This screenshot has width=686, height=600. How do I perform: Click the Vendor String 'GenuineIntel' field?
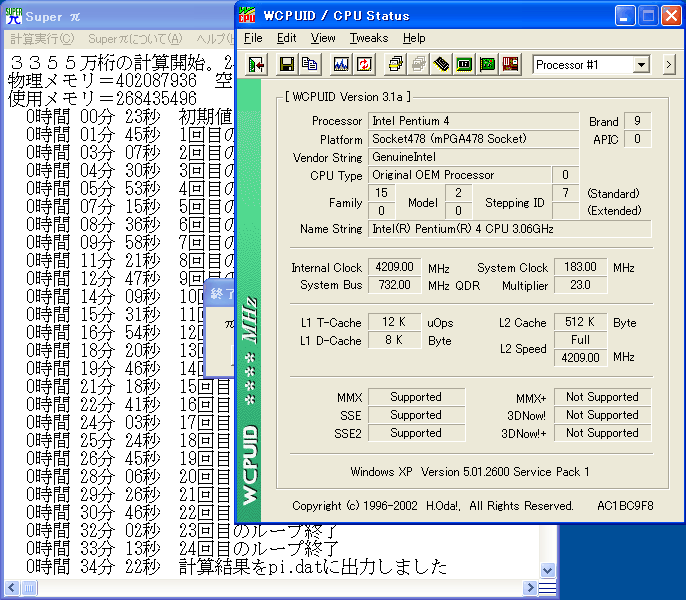click(473, 157)
